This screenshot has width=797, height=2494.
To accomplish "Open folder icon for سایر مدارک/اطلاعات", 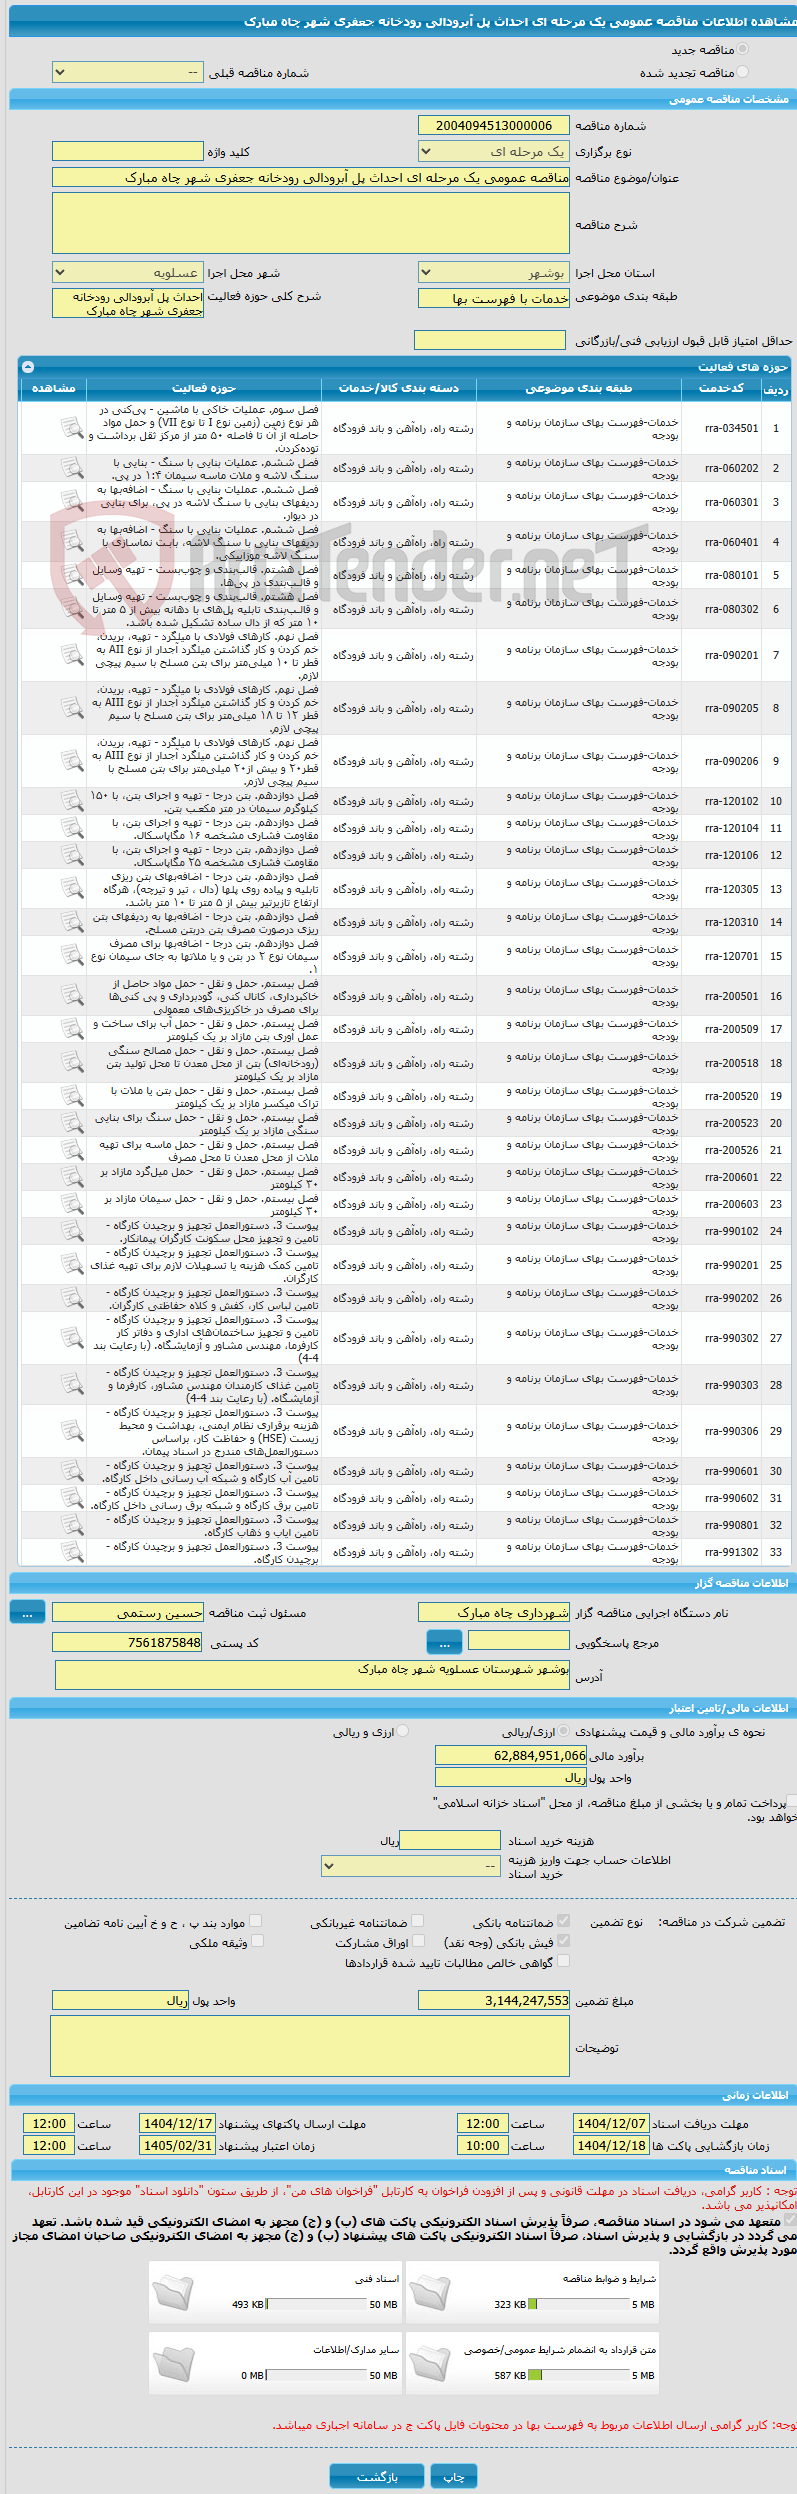I will coord(174,2363).
